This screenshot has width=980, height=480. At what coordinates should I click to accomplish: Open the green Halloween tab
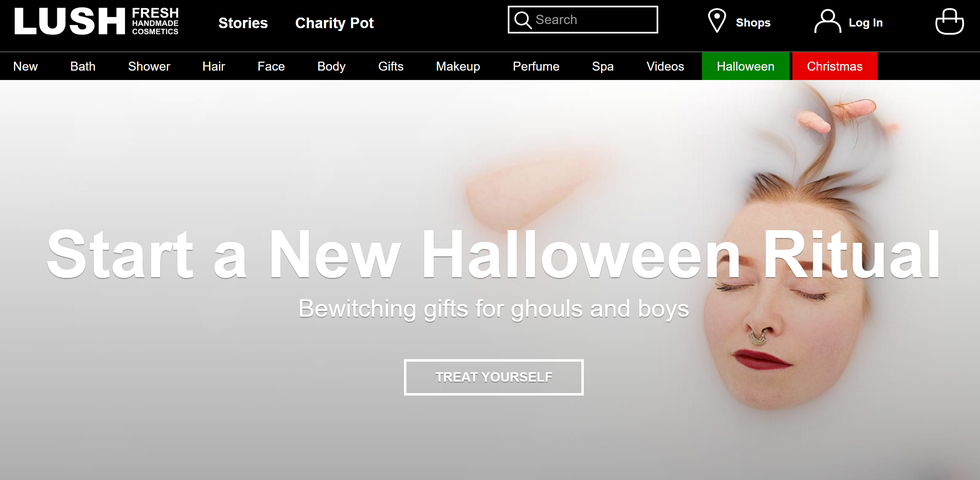[x=745, y=66]
